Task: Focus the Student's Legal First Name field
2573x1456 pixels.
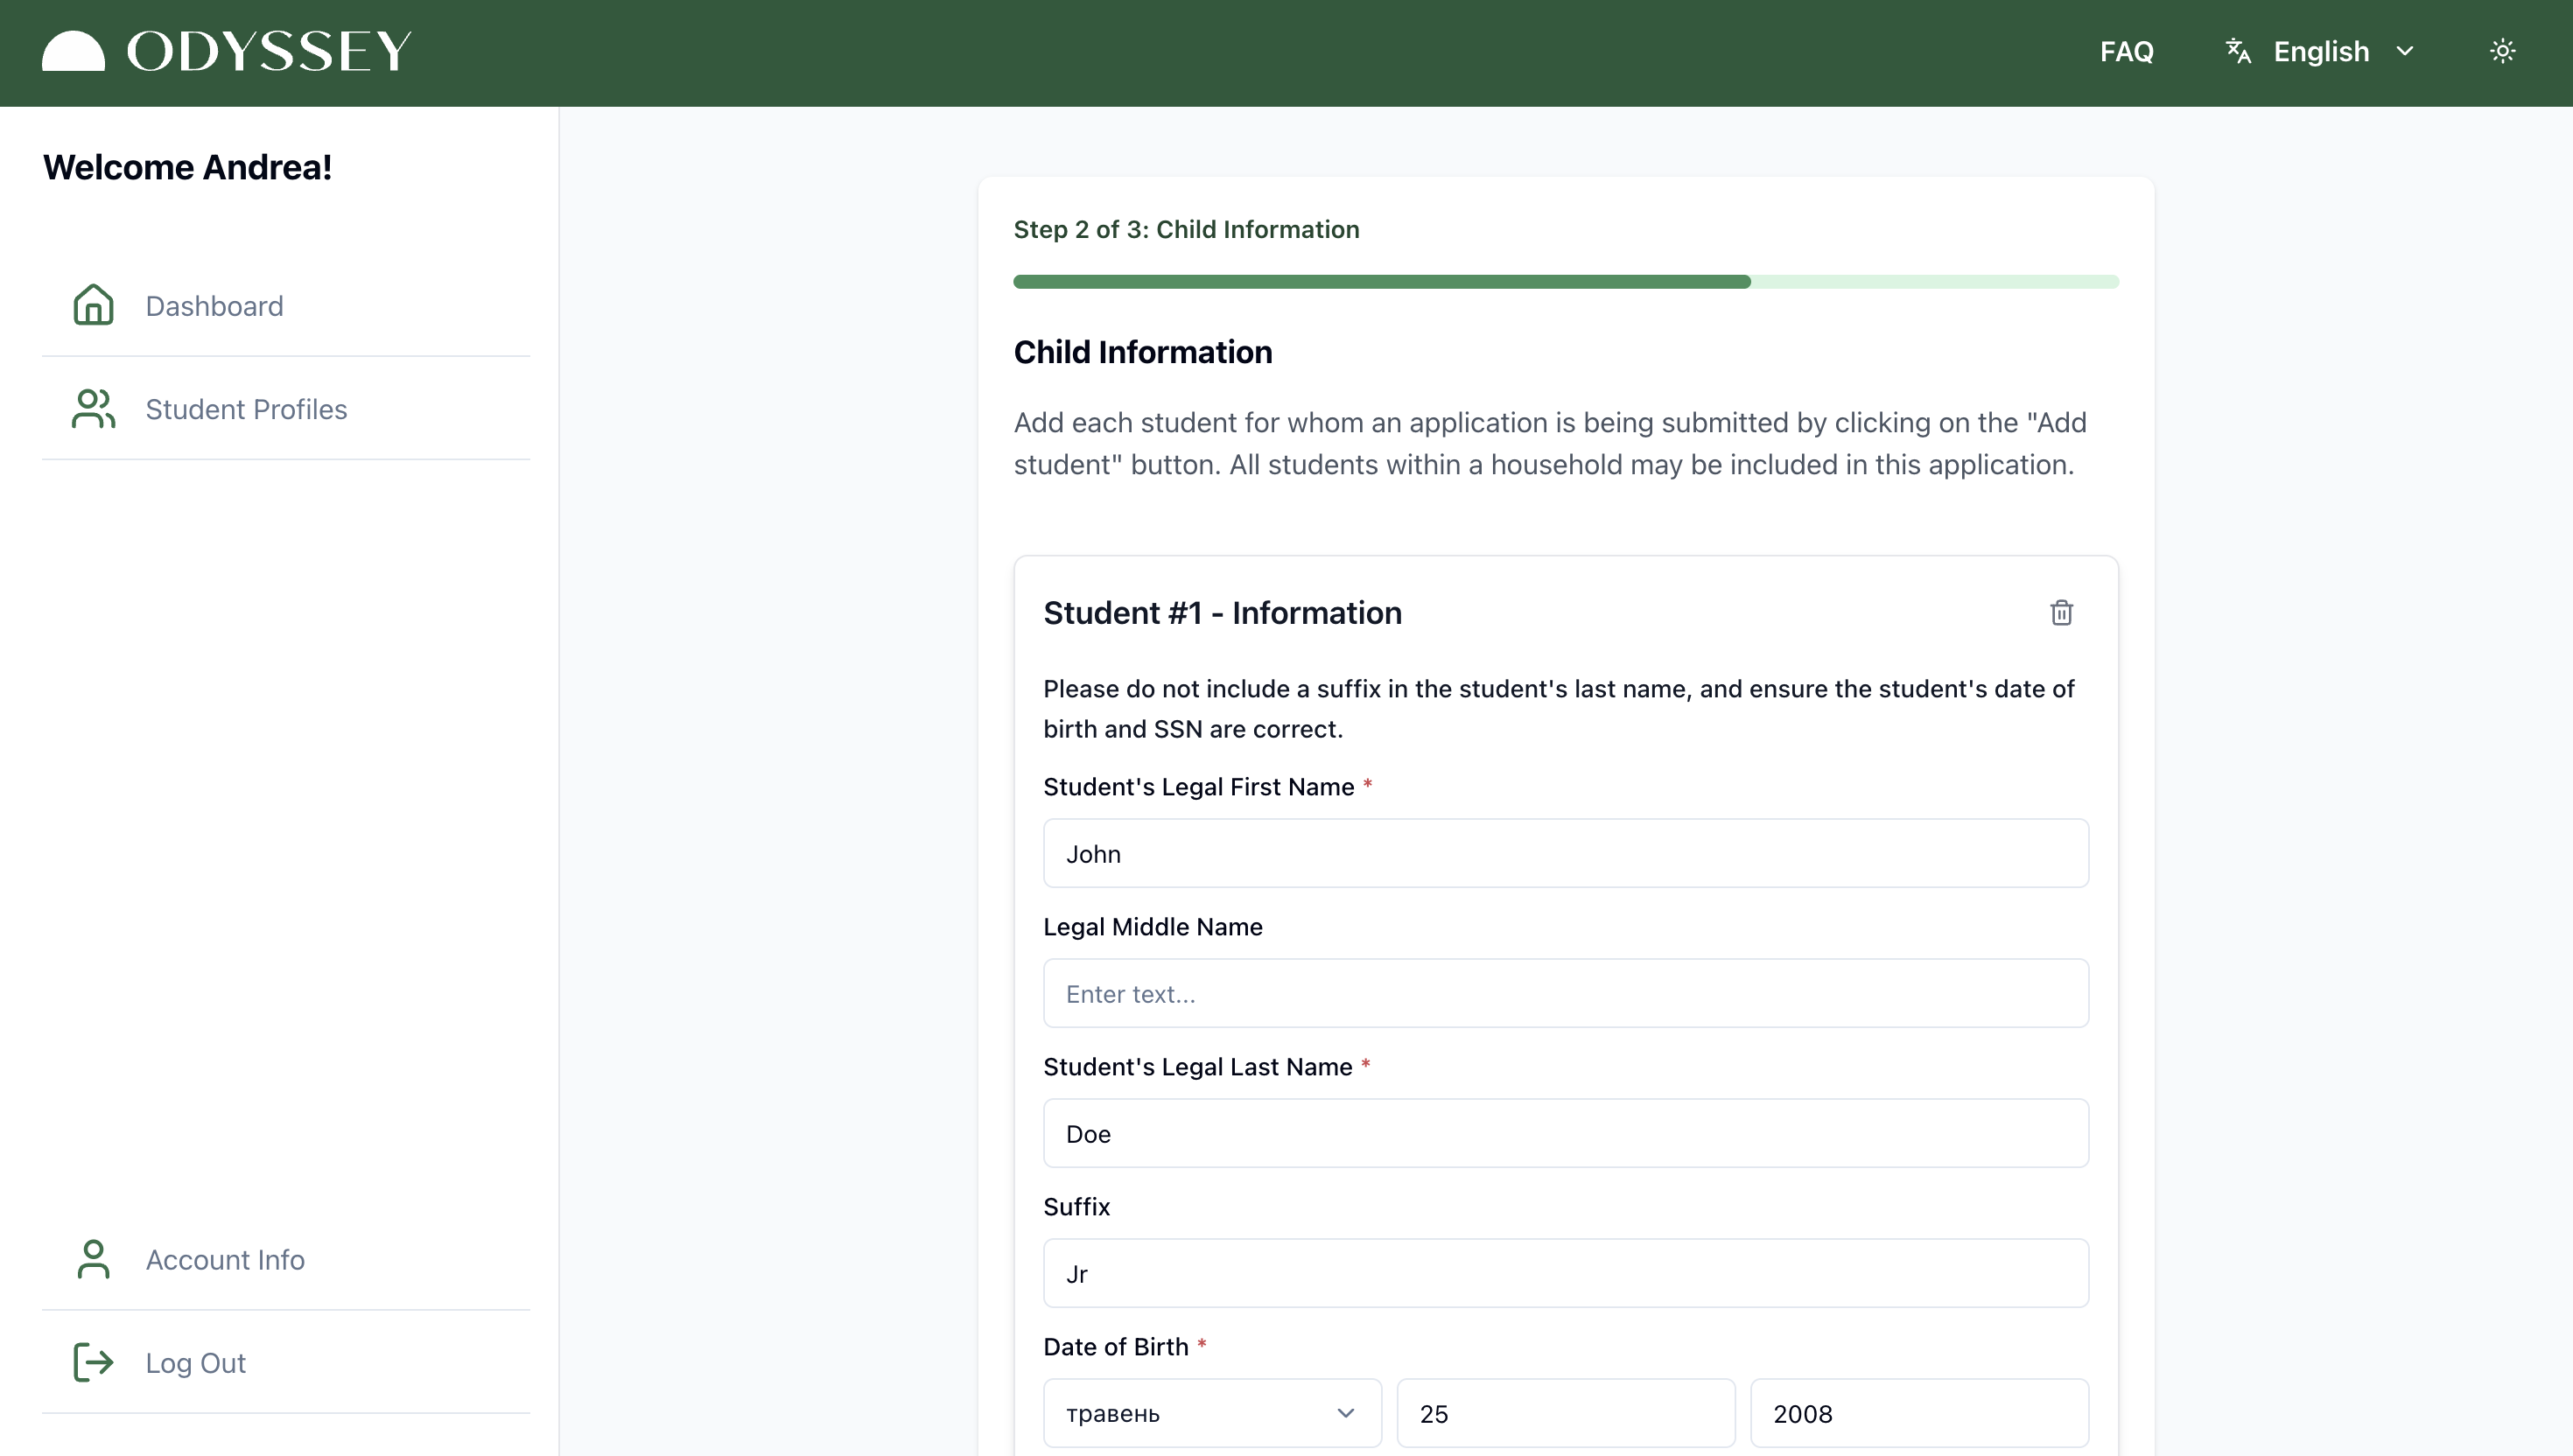Action: (x=1566, y=853)
